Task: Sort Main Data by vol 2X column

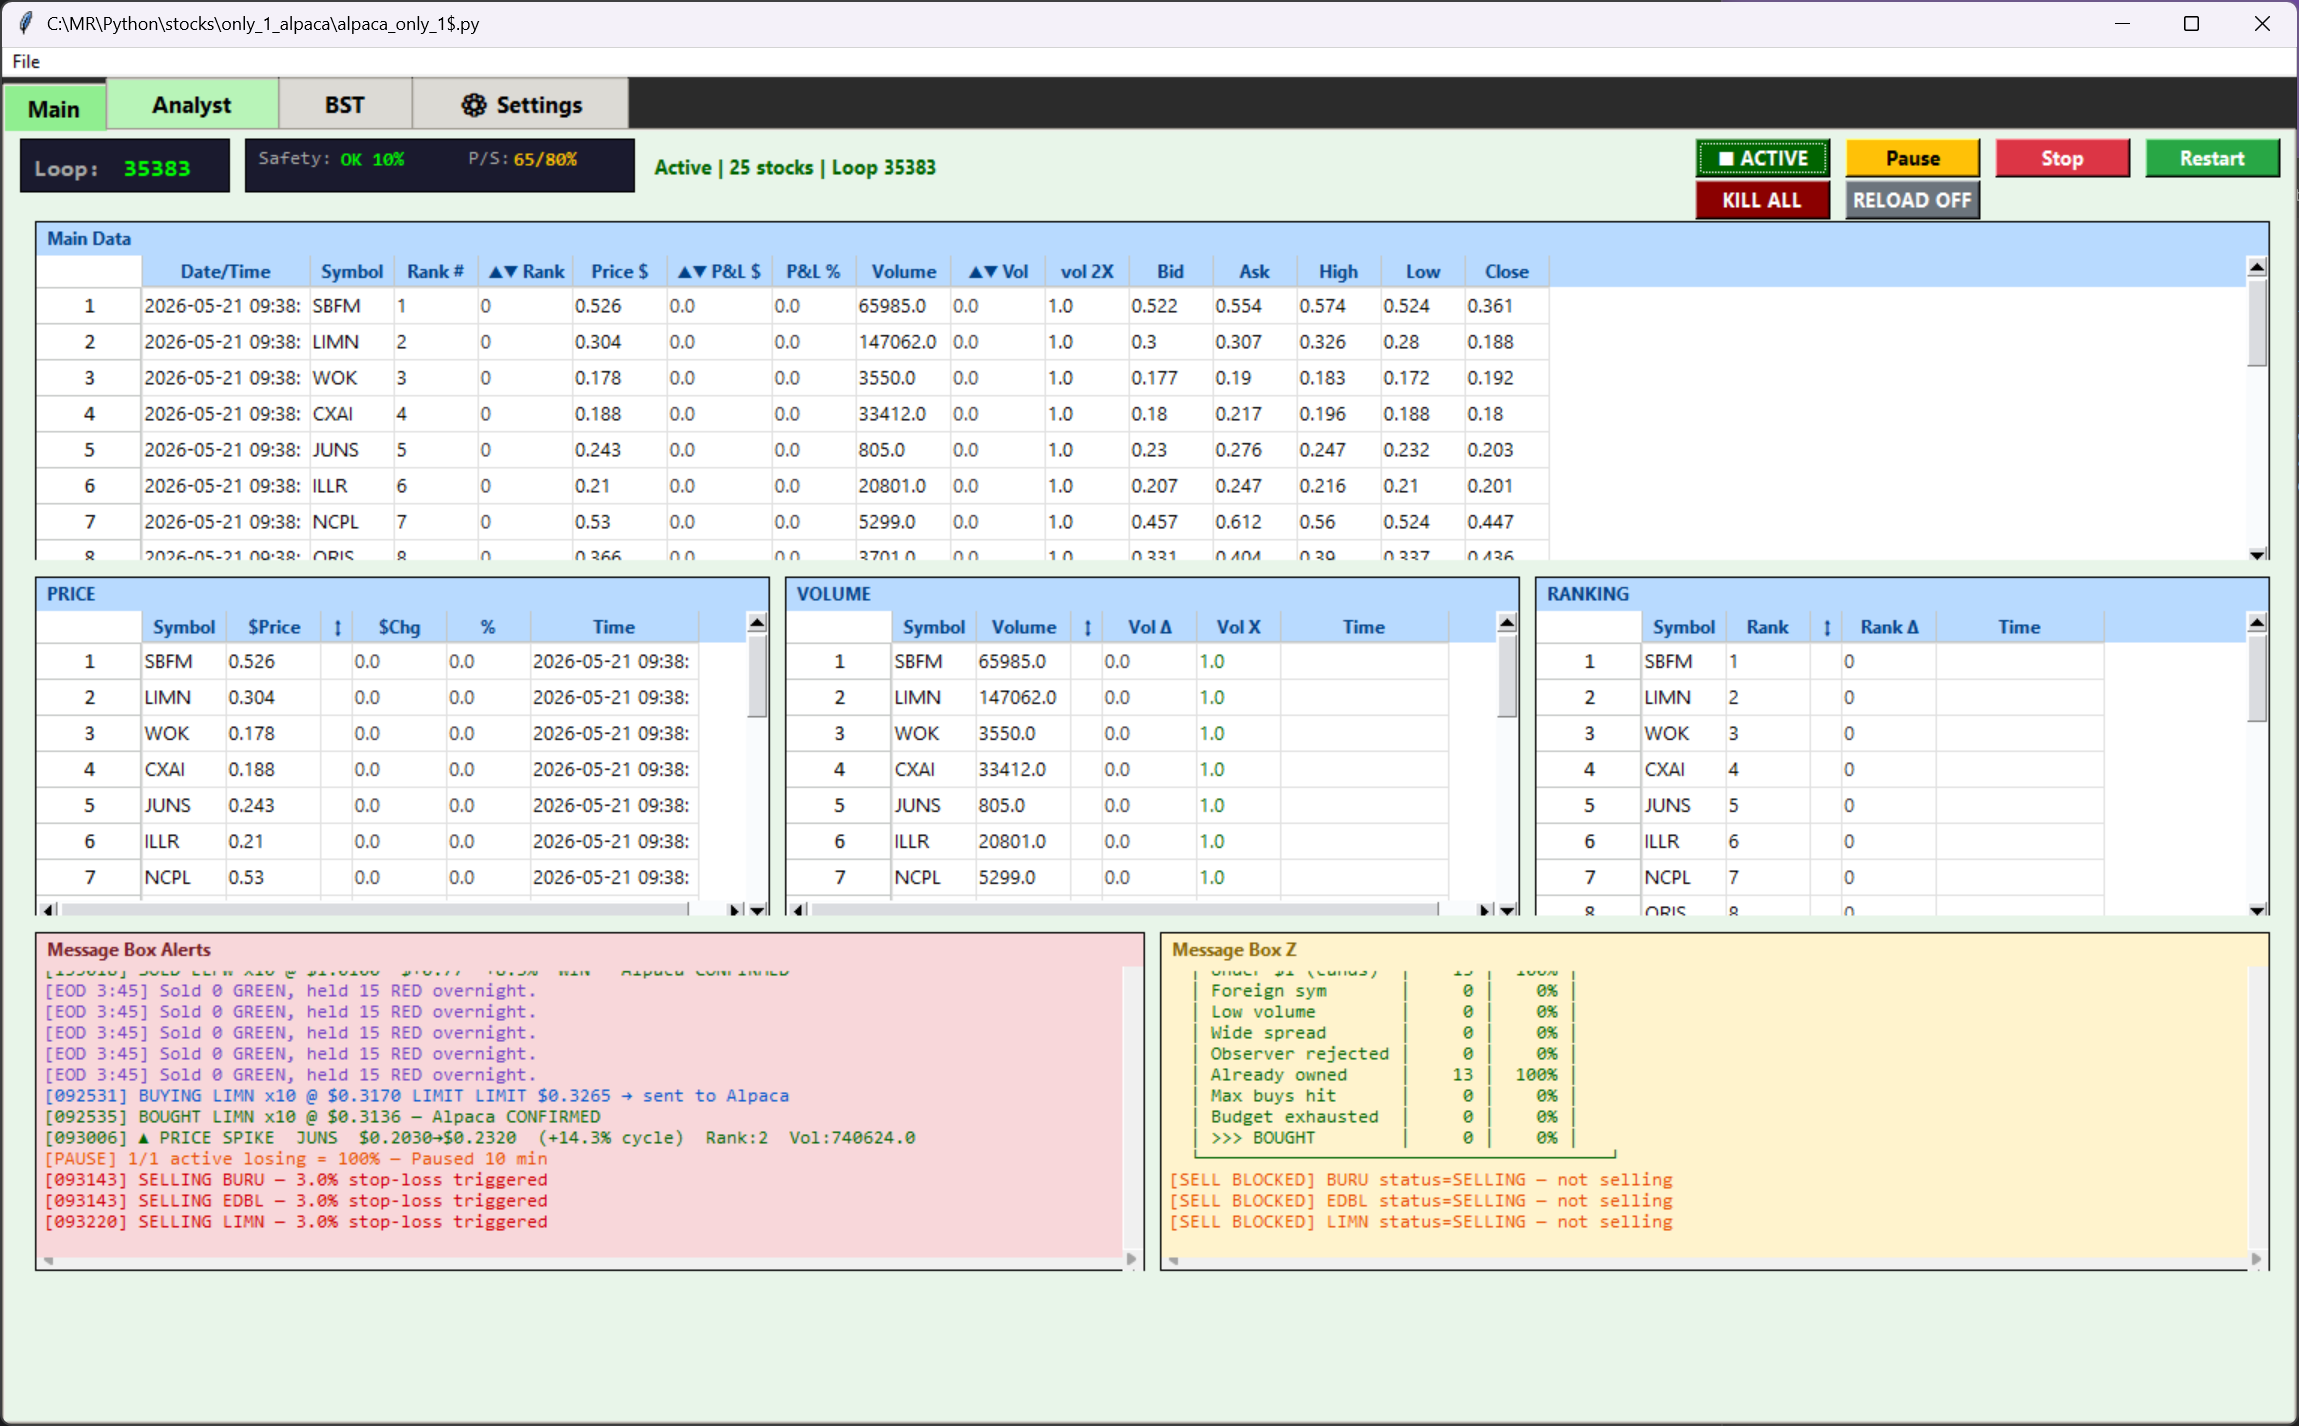Action: 1087,271
